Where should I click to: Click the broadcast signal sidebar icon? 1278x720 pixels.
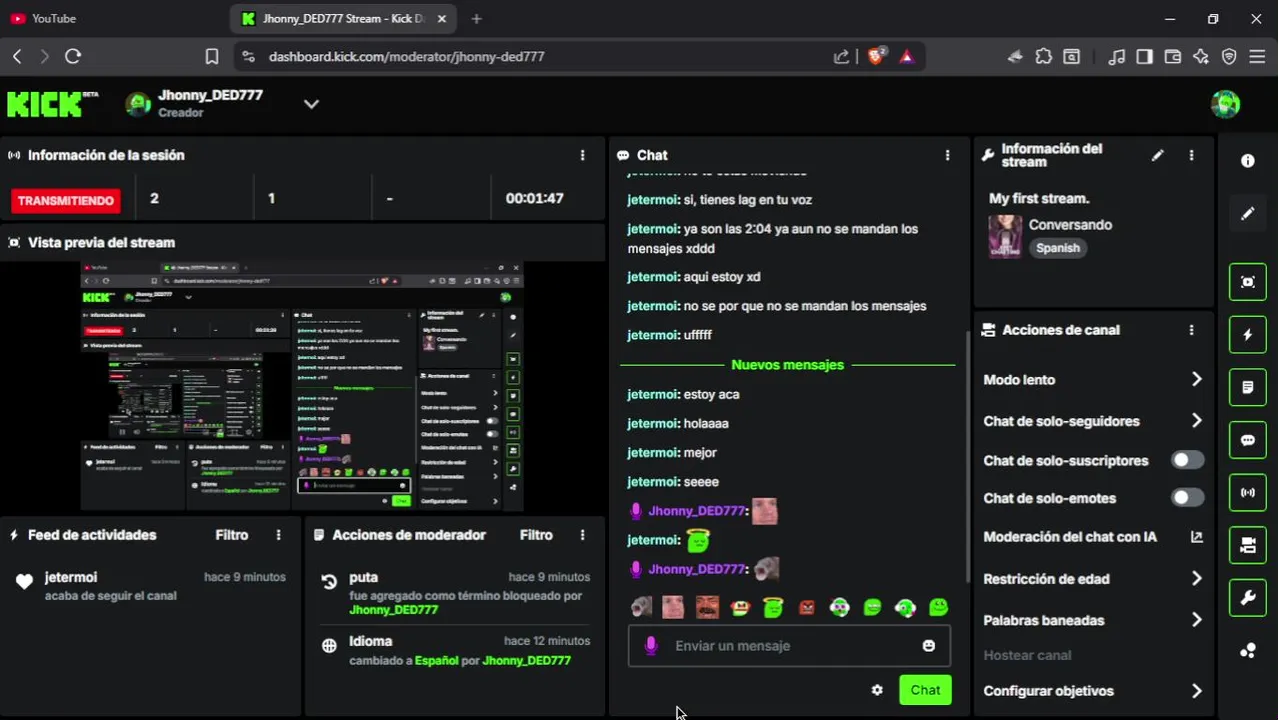pos(1248,493)
